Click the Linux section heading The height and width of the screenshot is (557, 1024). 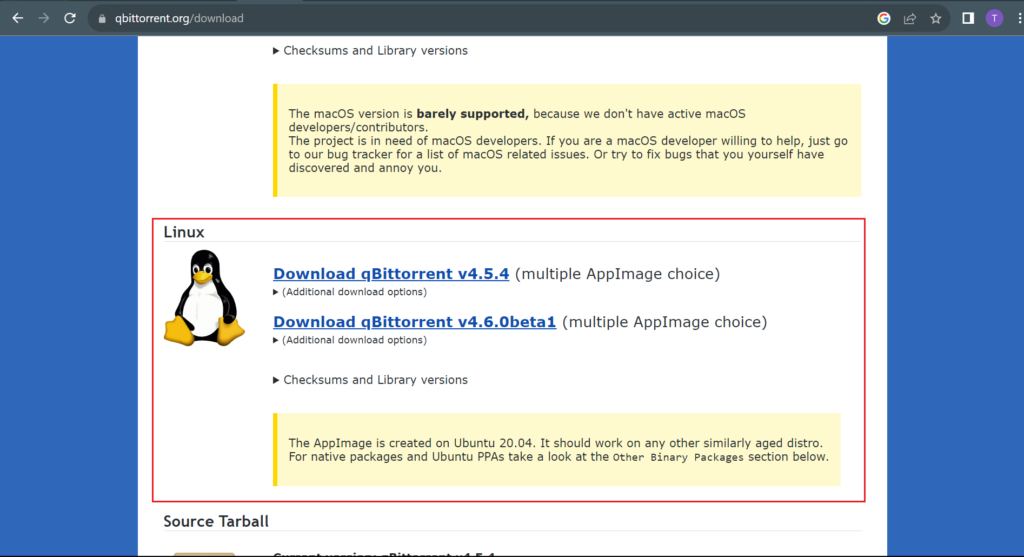point(184,232)
